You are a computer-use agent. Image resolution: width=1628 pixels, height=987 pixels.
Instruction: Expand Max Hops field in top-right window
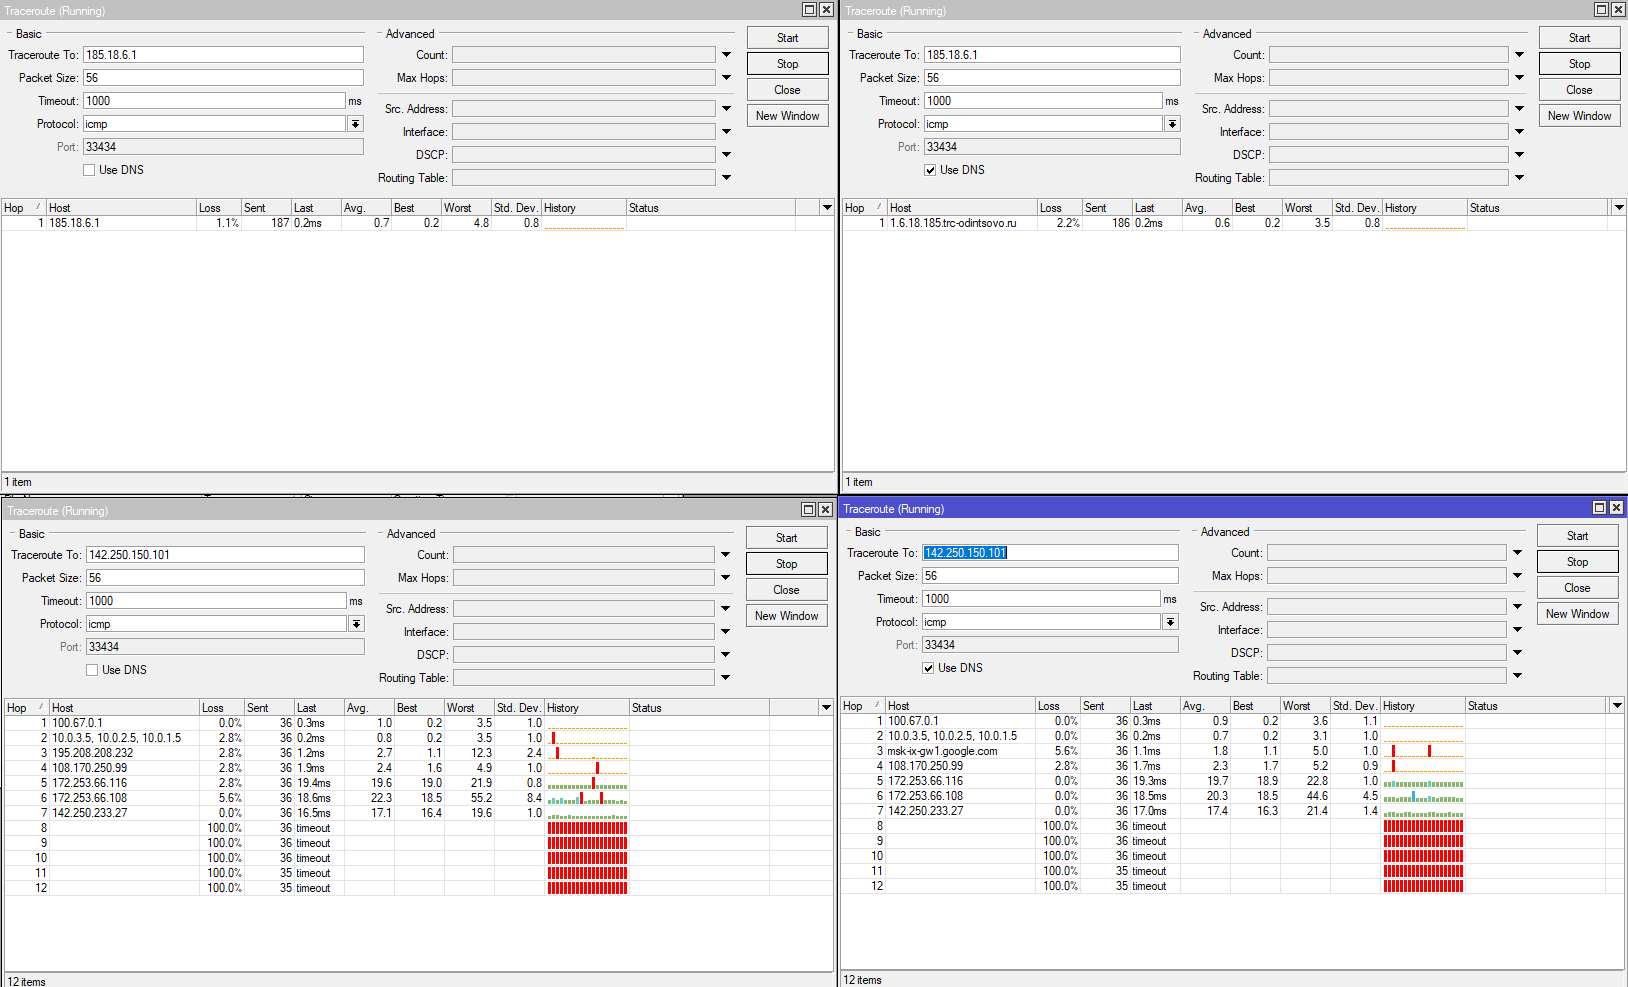pyautogui.click(x=1519, y=78)
